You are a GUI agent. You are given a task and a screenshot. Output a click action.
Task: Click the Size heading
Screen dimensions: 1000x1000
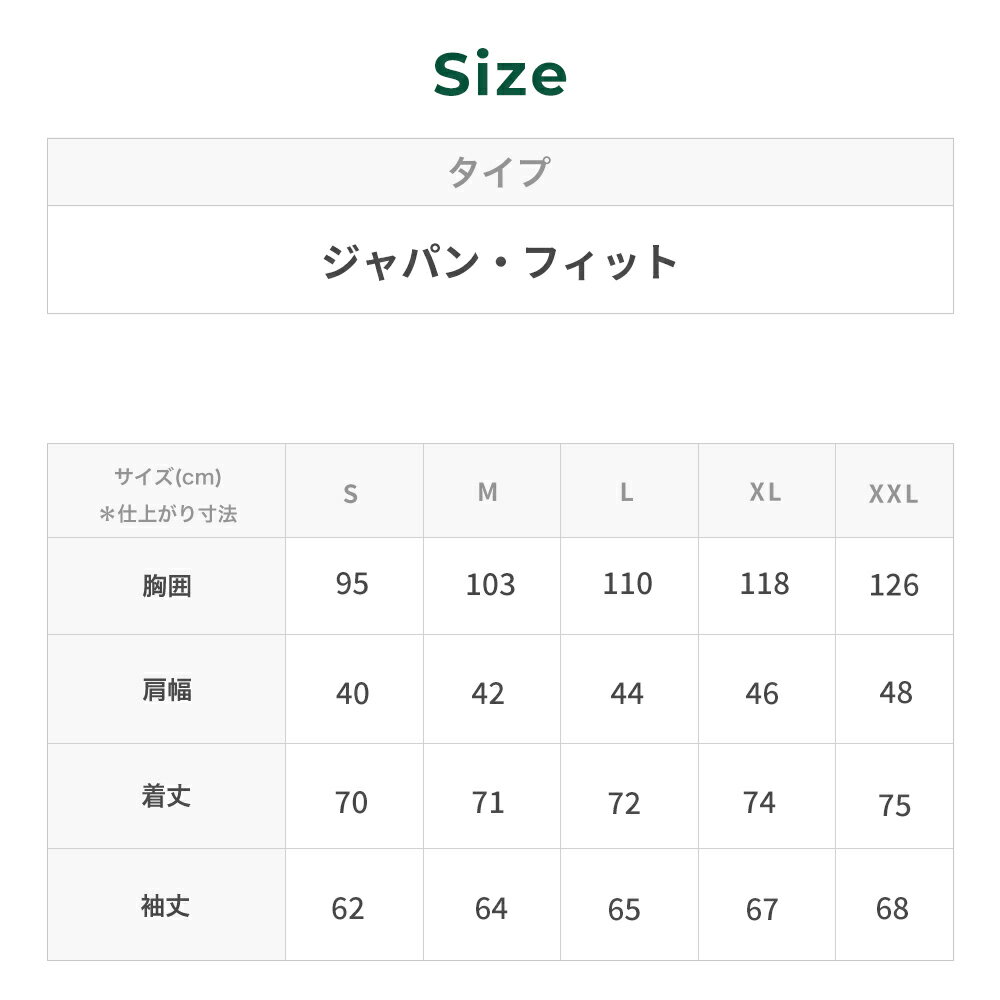[500, 75]
